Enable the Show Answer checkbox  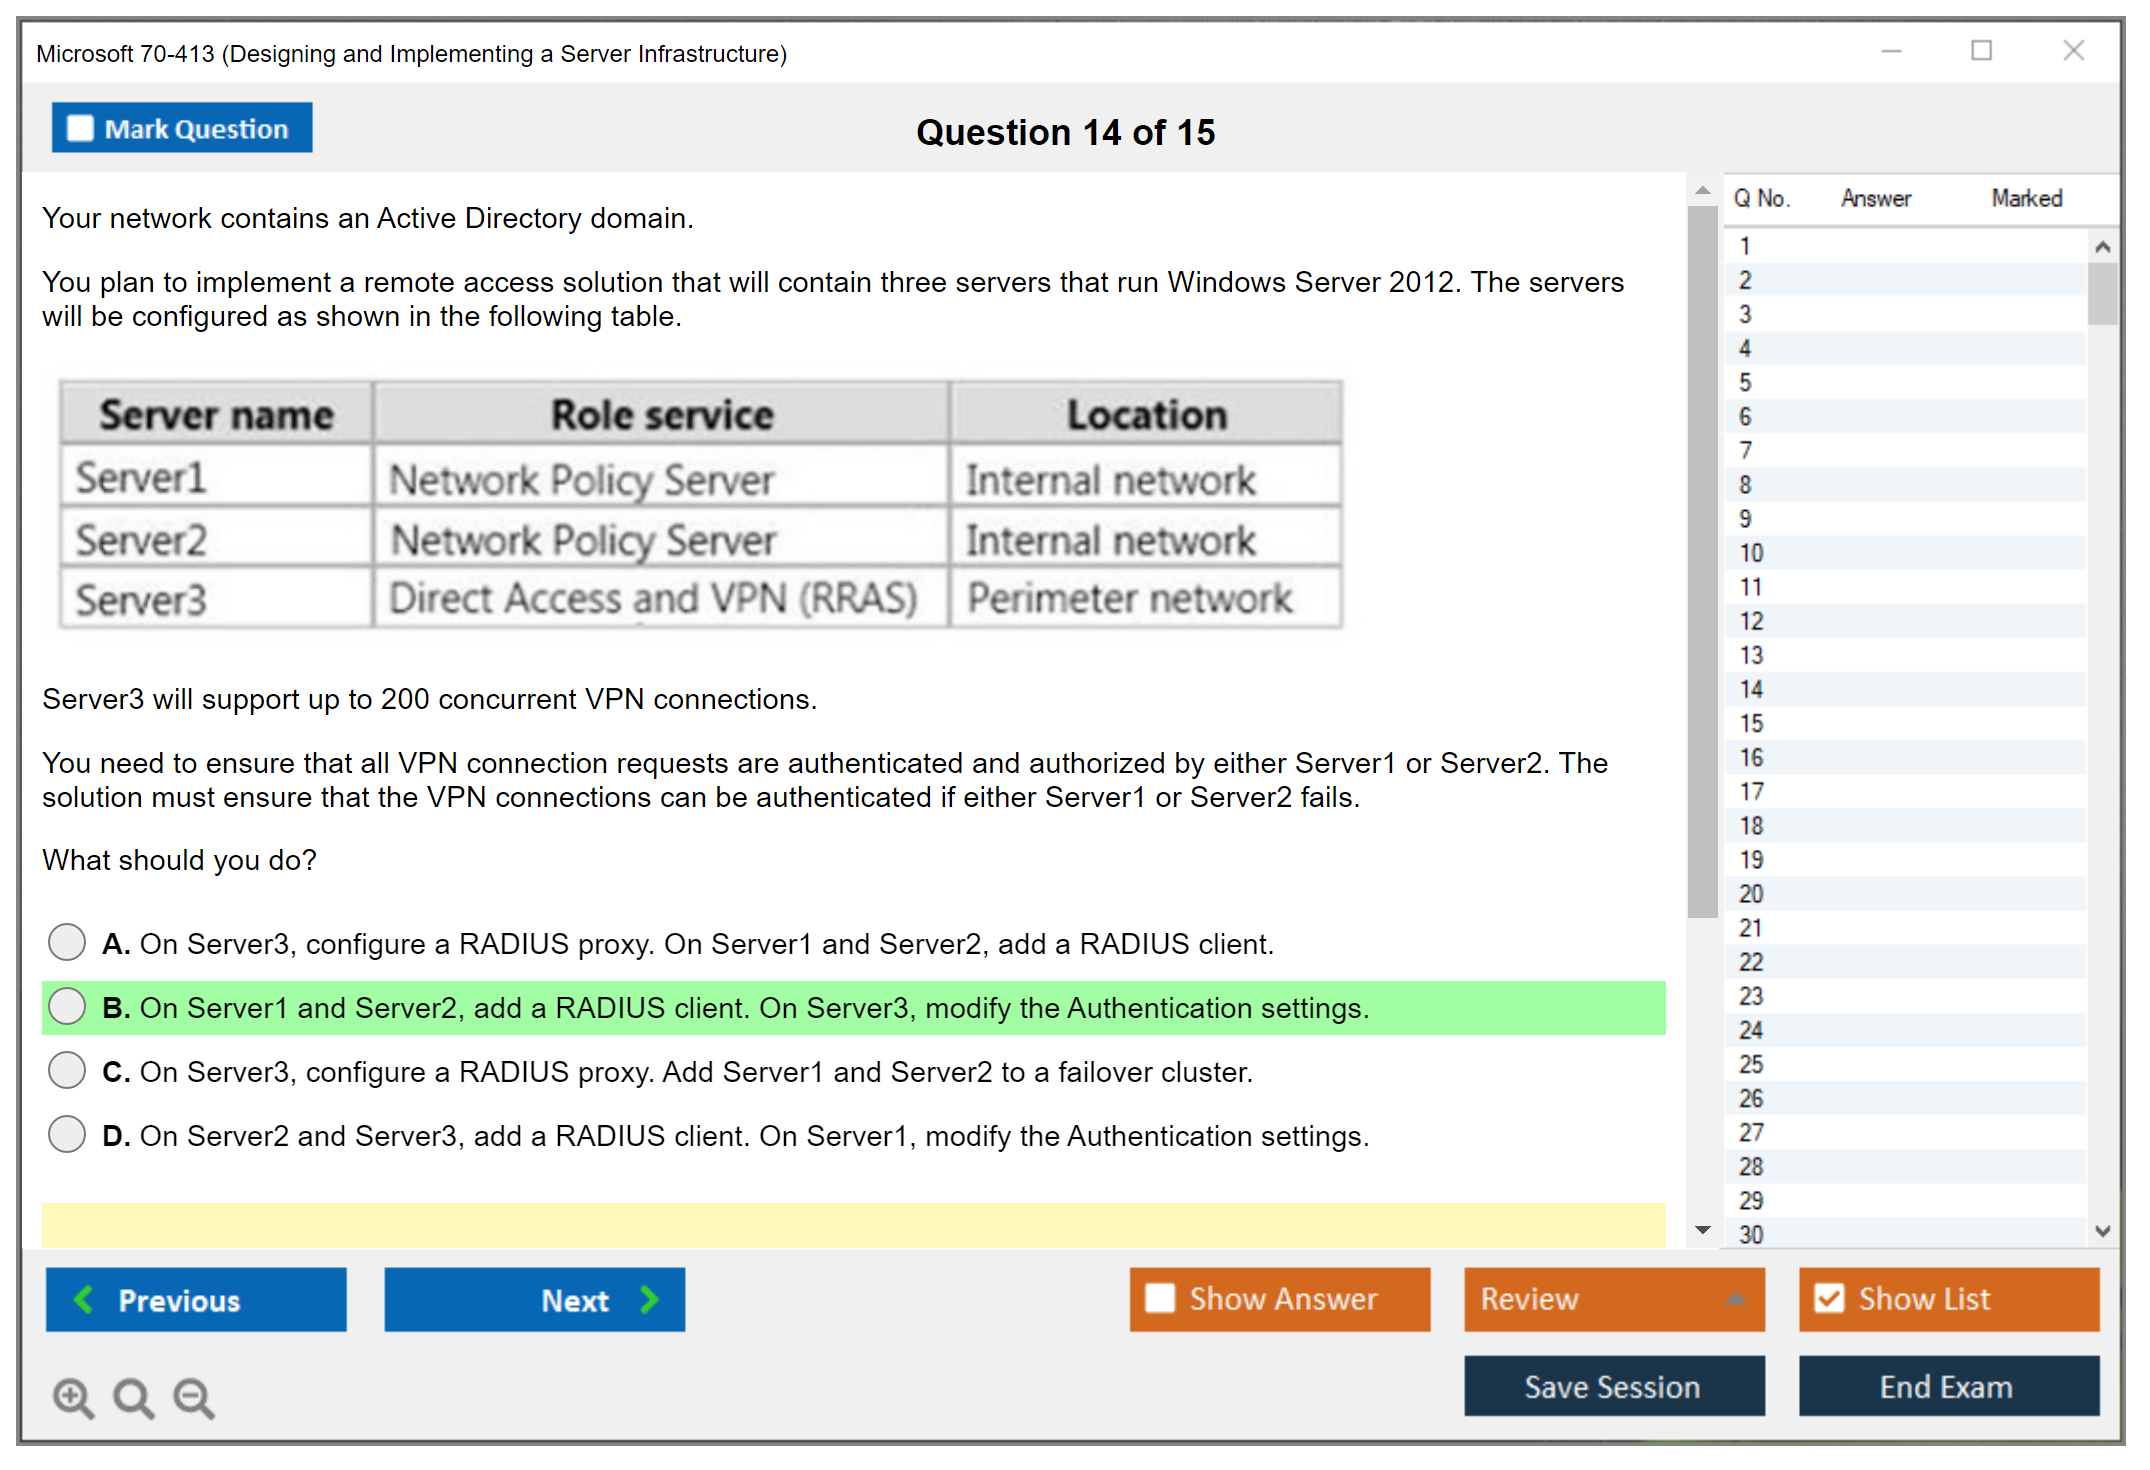click(x=1161, y=1299)
